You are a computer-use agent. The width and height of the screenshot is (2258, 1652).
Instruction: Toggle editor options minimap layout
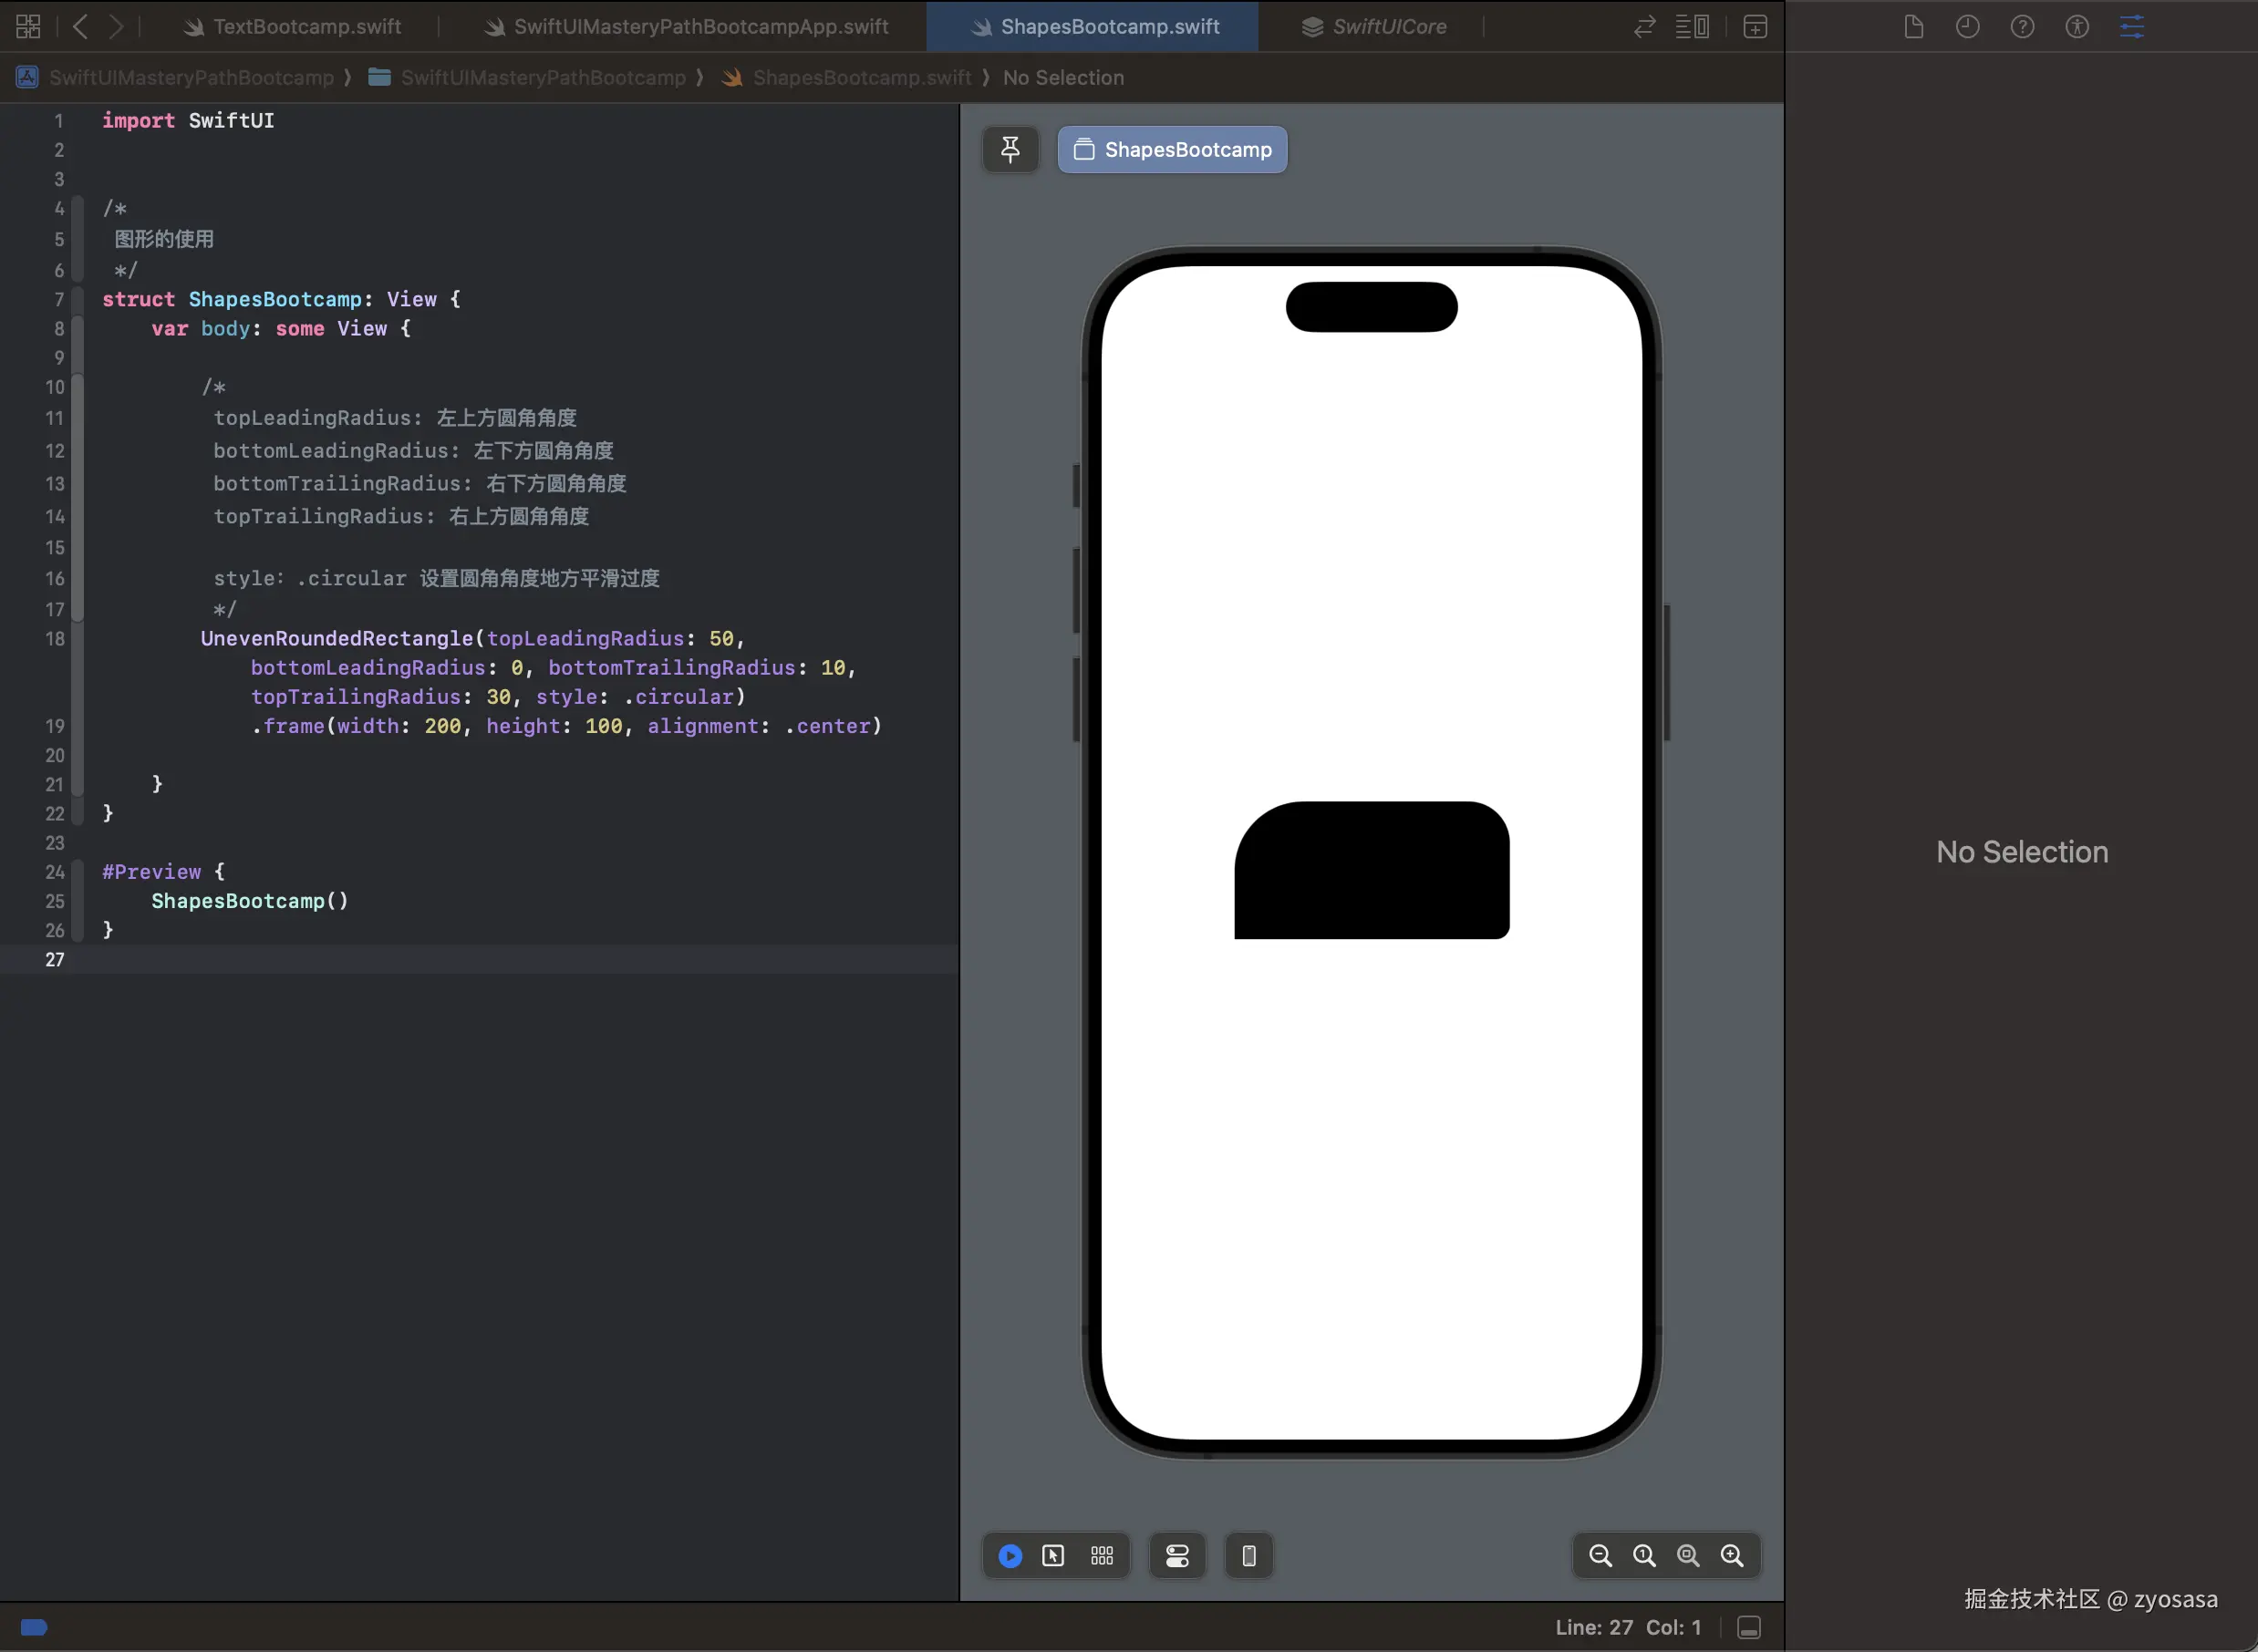1692,27
